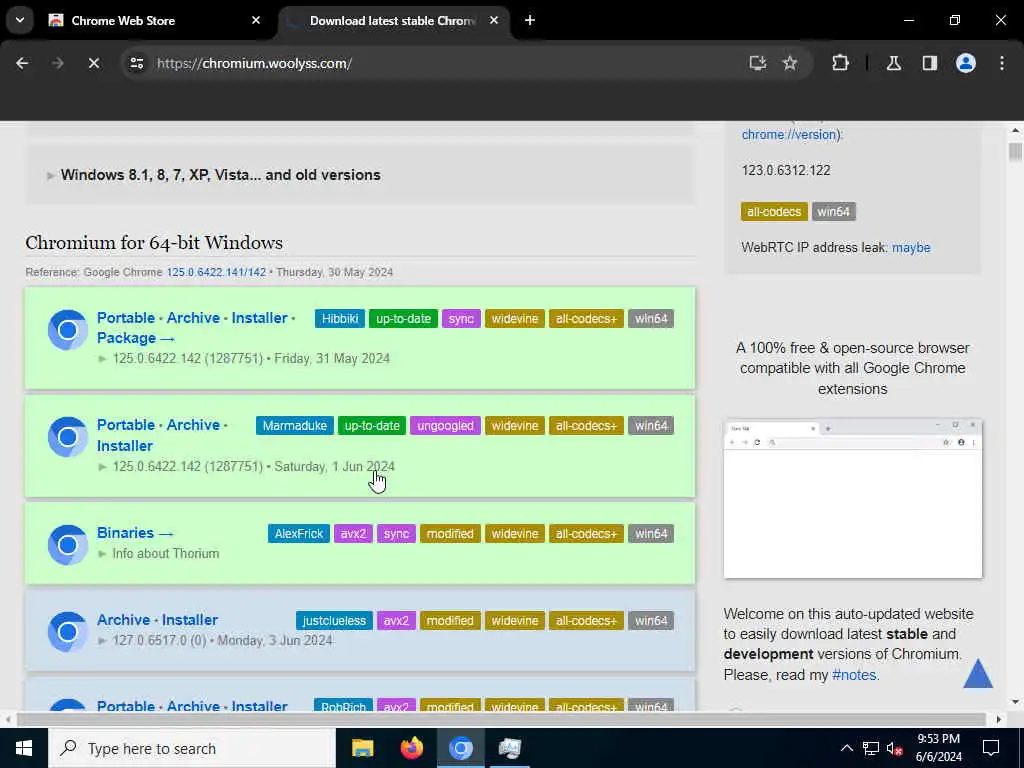Open Portable link in Hibbiki row
This screenshot has width=1024, height=768.
(x=126, y=318)
